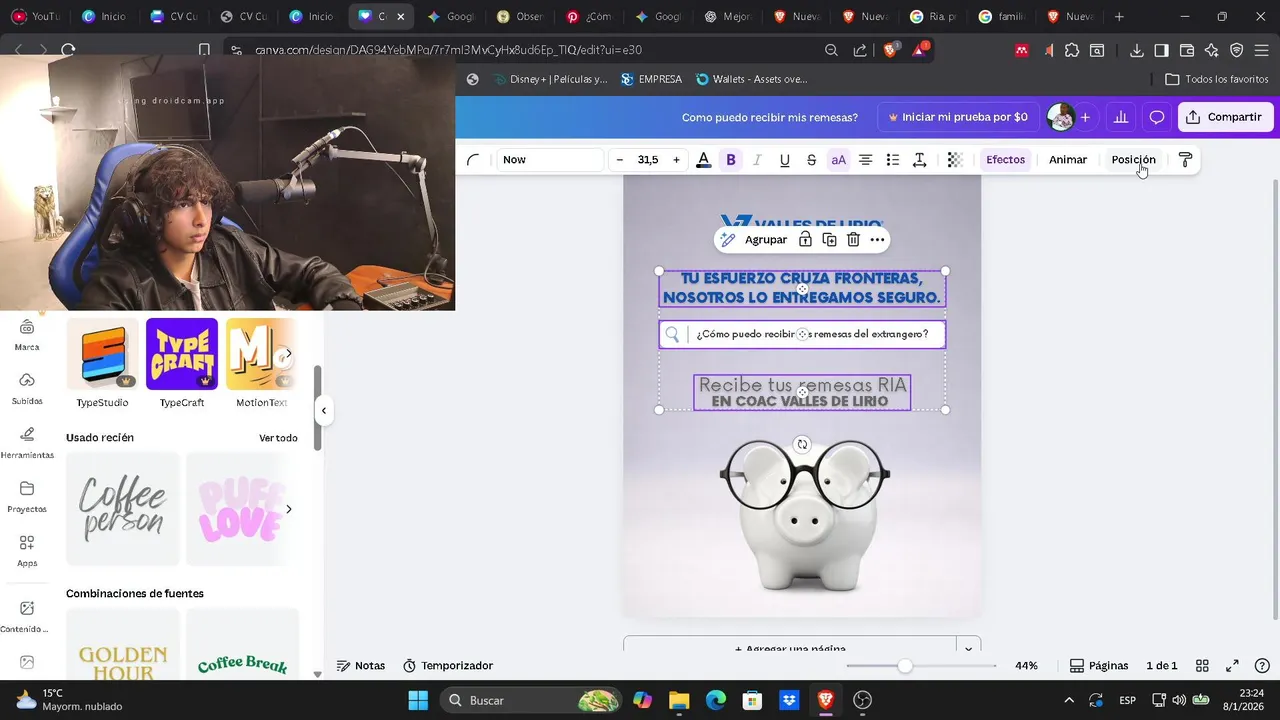The width and height of the screenshot is (1280, 720).
Task: Open Contenido section in sidebar
Action: click(27, 617)
